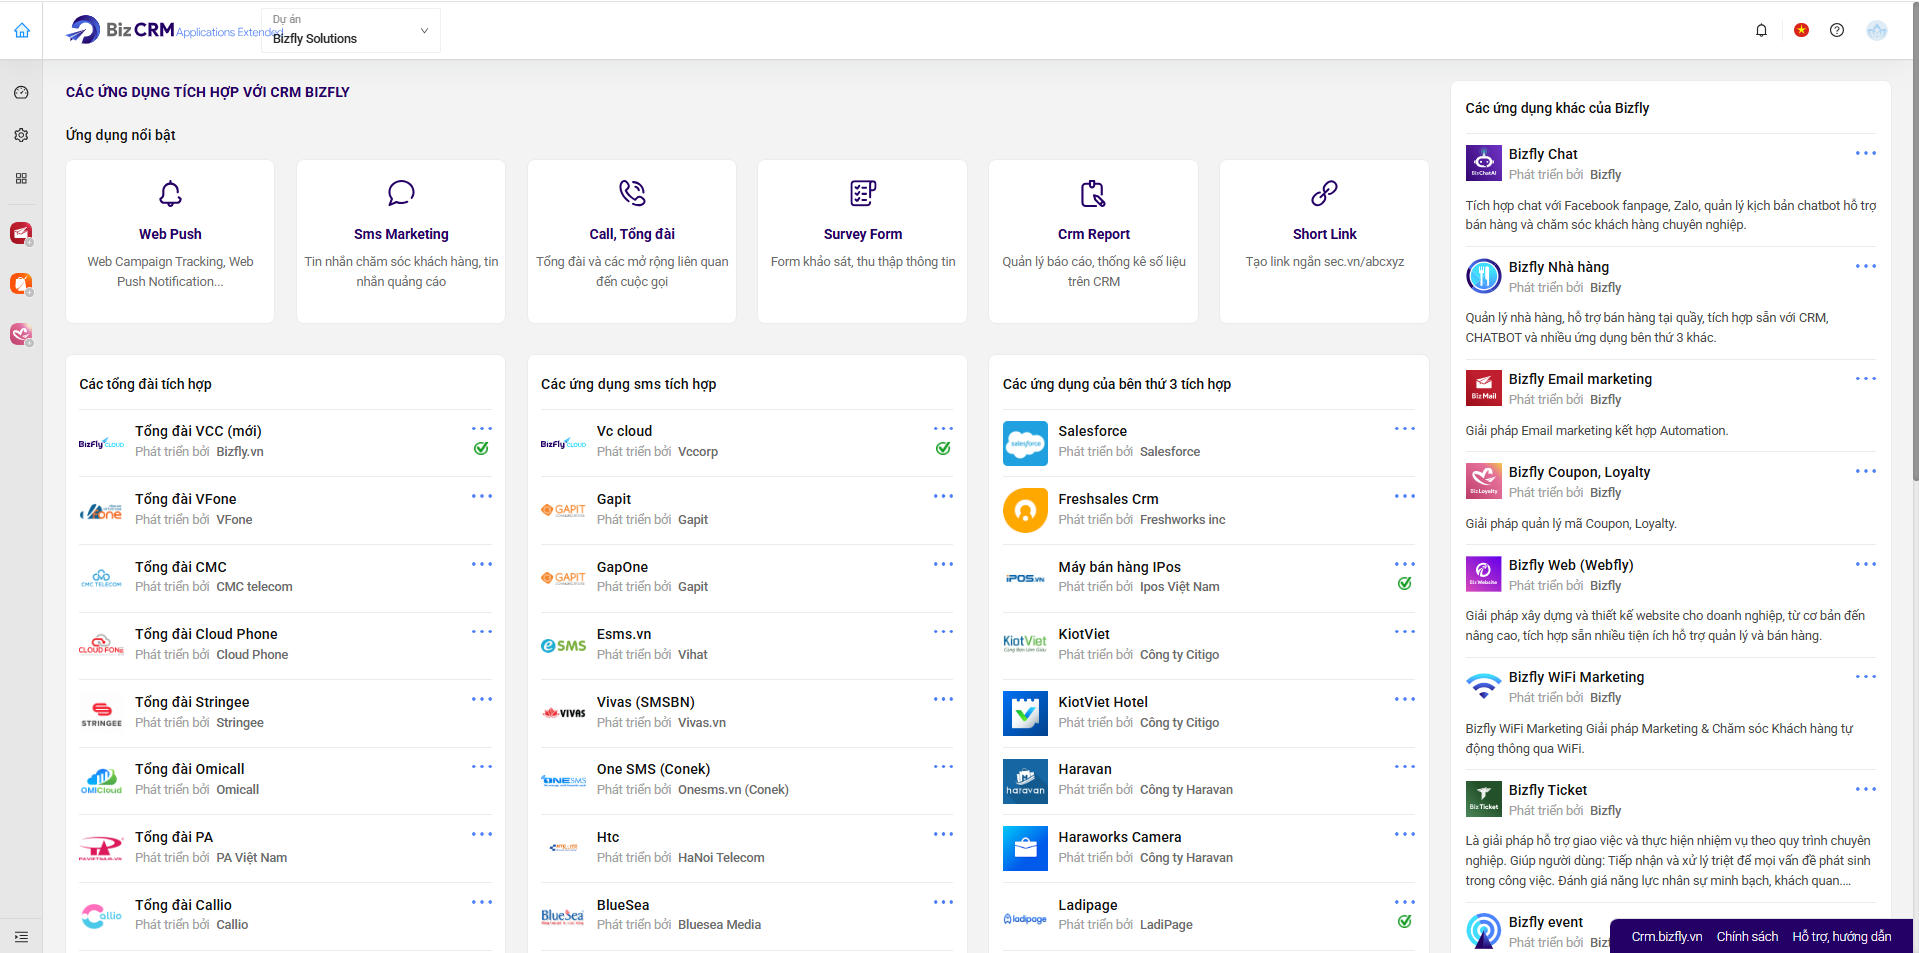Image resolution: width=1919 pixels, height=953 pixels.
Task: Expand the sidebar menu toggle
Action: tap(21, 937)
